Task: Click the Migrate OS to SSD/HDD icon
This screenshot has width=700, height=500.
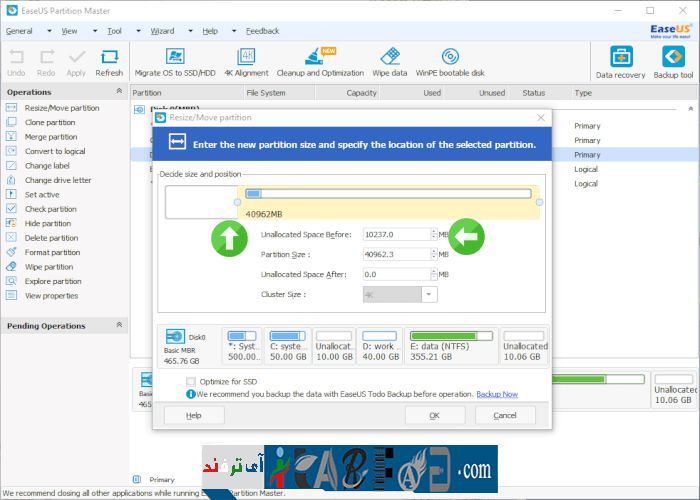Action: (x=175, y=57)
